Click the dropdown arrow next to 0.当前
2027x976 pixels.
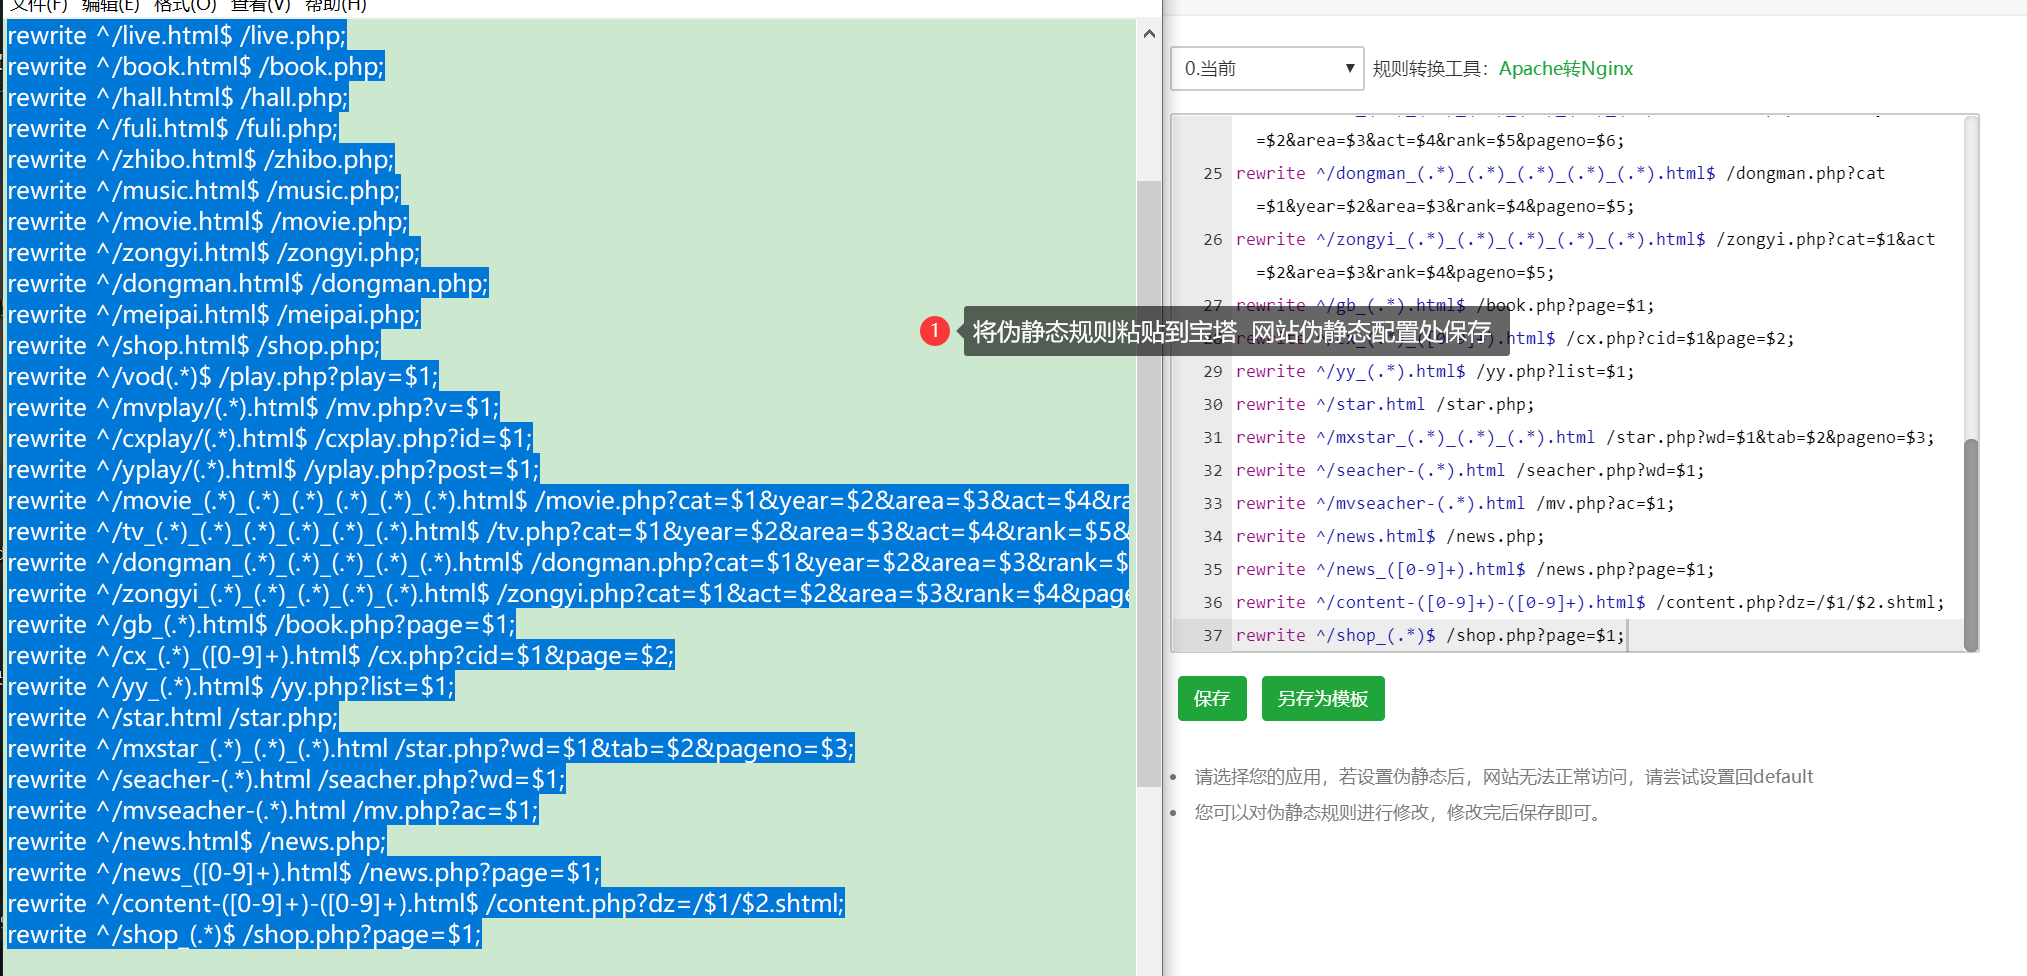(1352, 68)
